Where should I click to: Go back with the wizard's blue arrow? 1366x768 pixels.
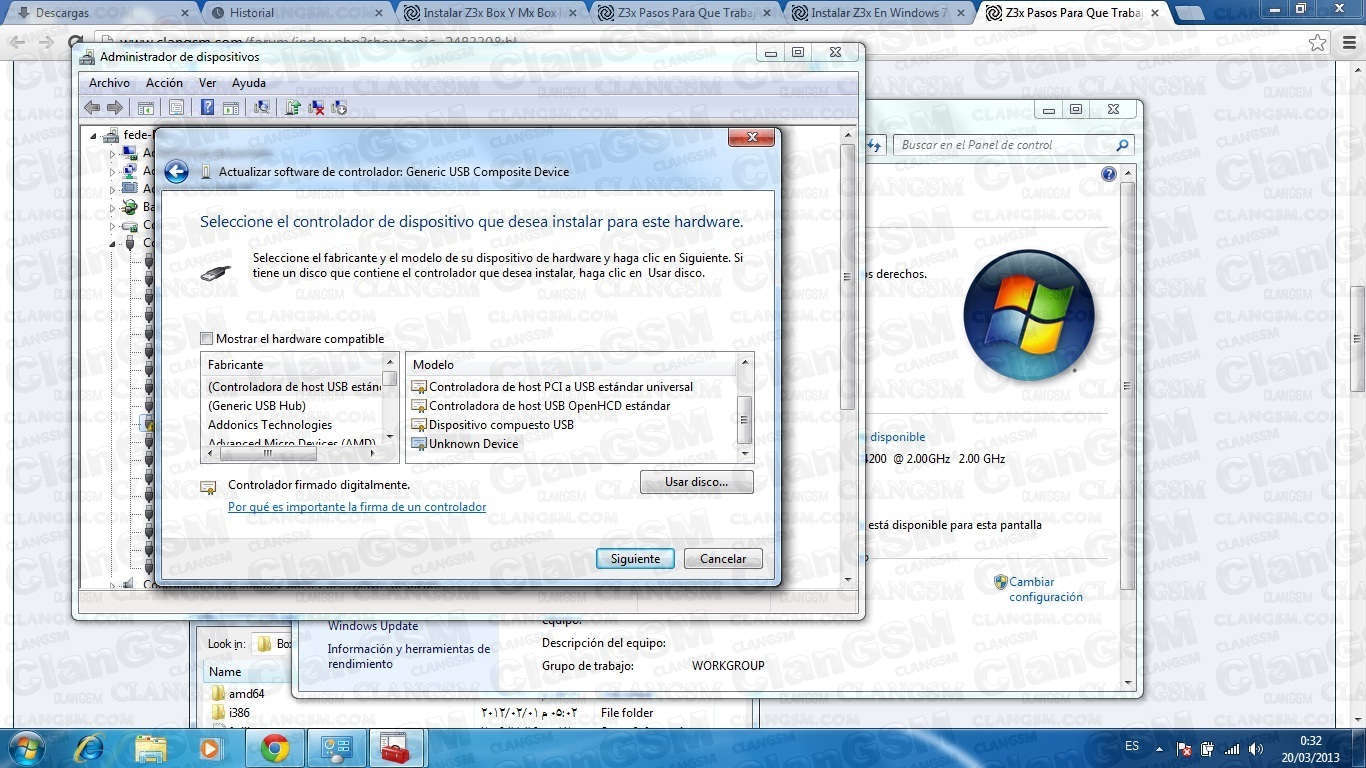click(176, 172)
